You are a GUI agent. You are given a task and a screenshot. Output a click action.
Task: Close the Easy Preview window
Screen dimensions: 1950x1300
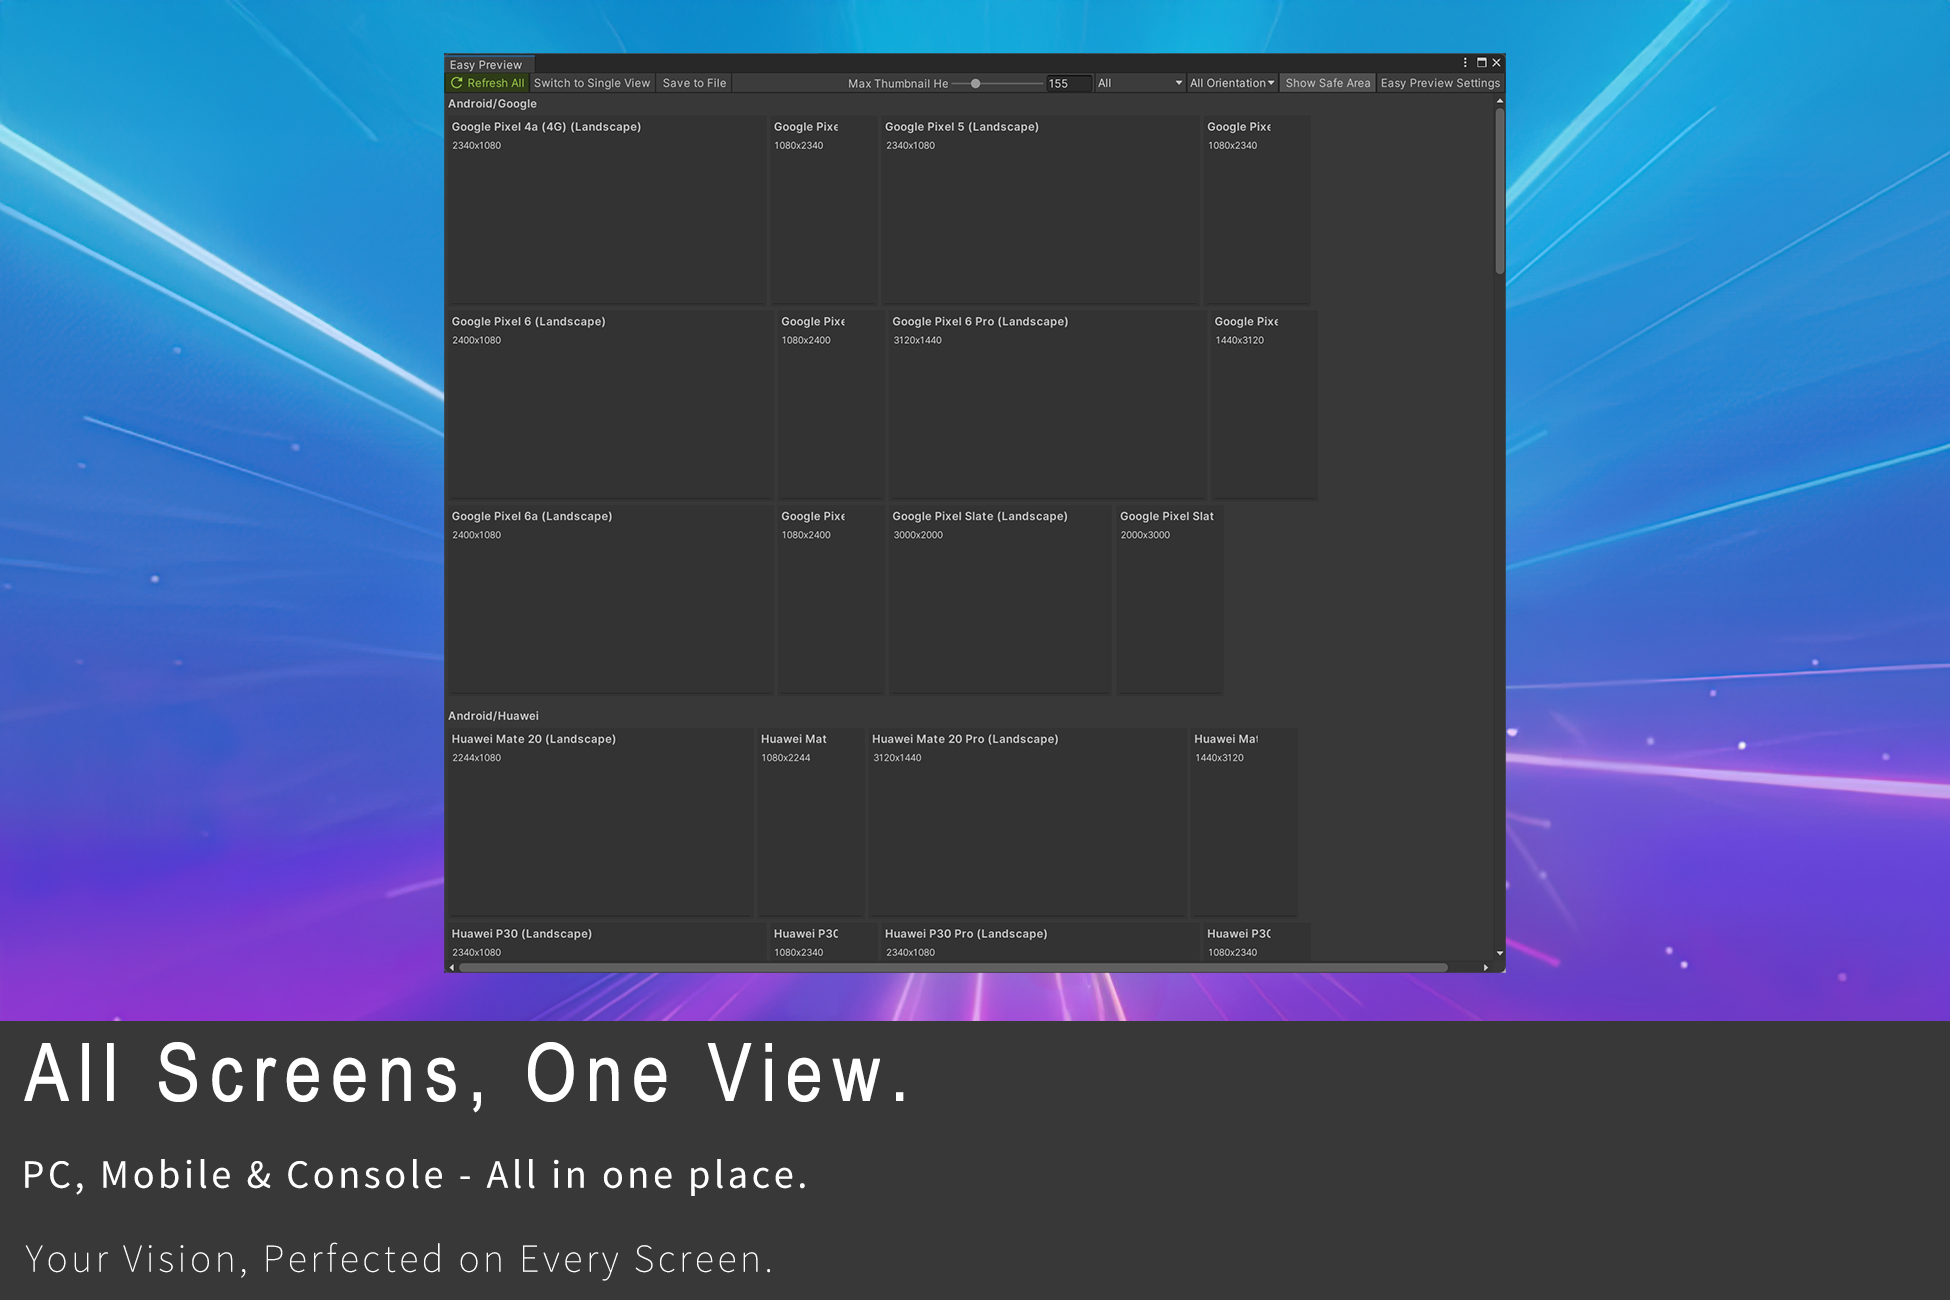click(1497, 63)
